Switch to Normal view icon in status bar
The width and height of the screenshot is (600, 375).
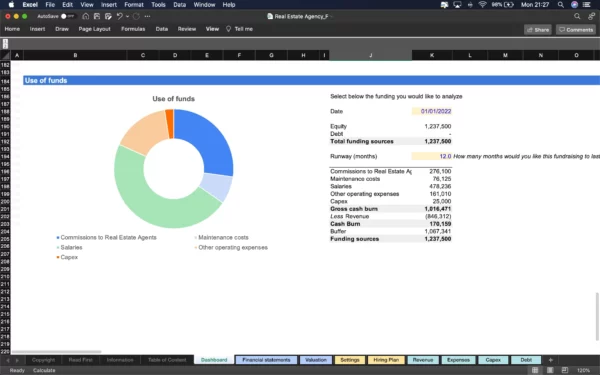point(535,370)
